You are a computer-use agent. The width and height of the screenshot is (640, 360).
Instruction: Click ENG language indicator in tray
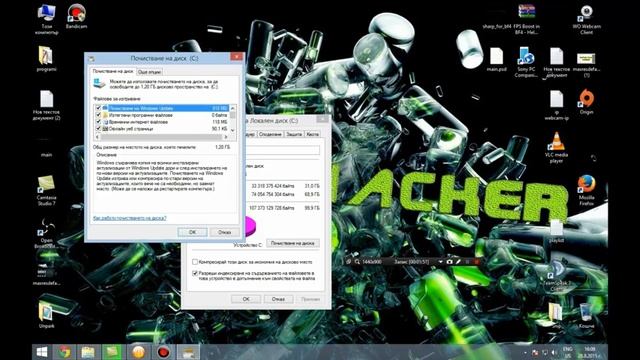tap(567, 352)
